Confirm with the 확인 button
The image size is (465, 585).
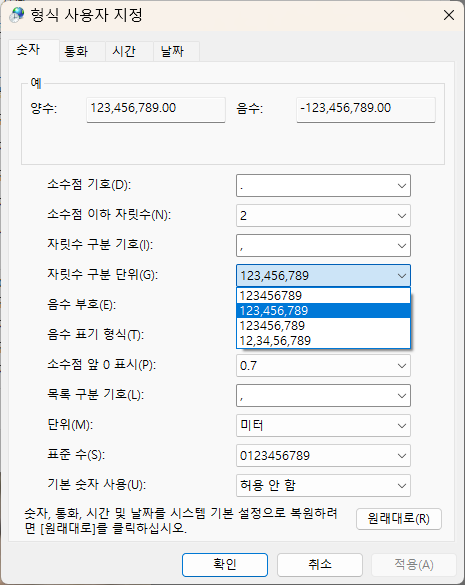click(x=225, y=564)
